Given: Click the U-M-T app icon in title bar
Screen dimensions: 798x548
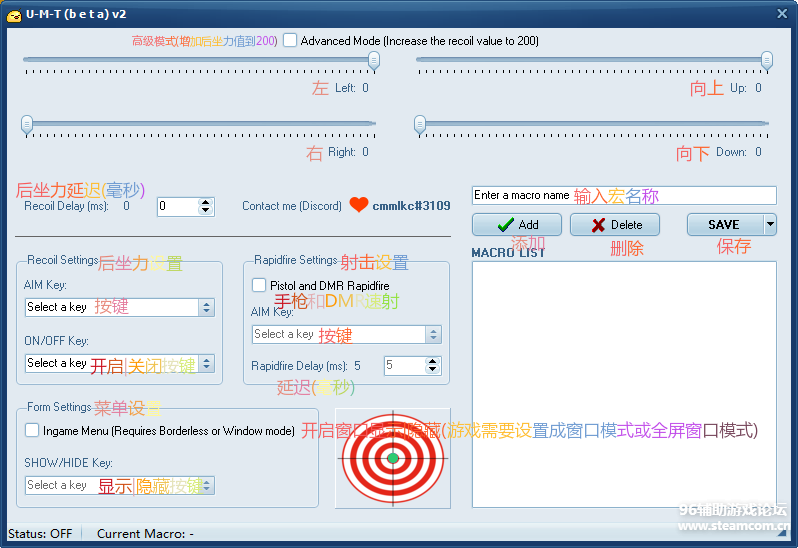Looking at the screenshot, I should point(14,13).
